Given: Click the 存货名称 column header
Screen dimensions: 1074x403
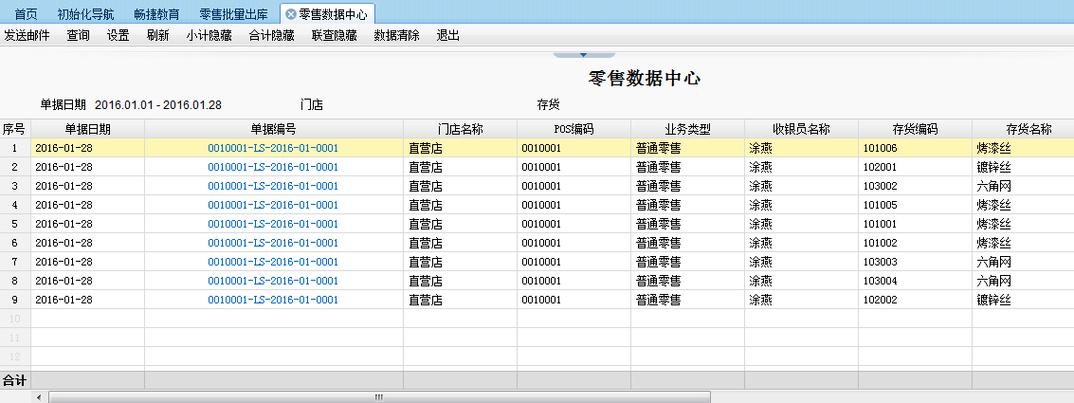Looking at the screenshot, I should pos(1023,129).
